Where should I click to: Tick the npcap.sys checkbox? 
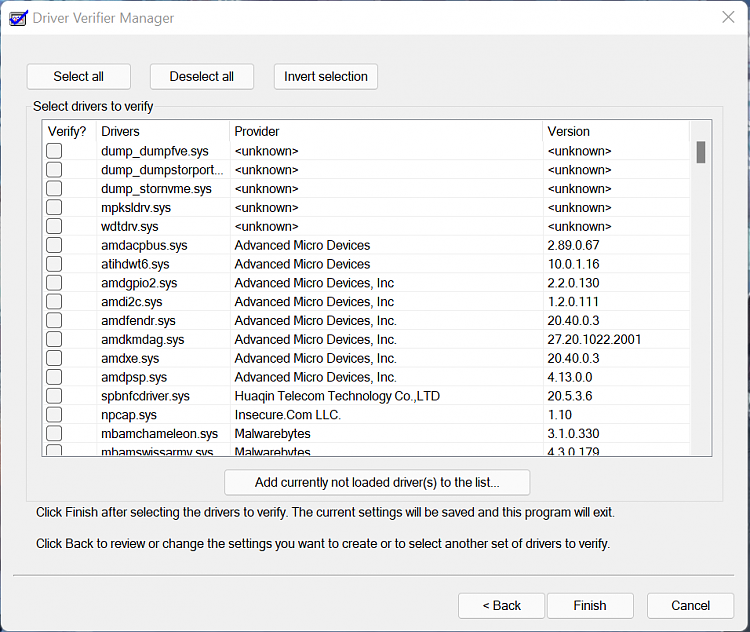(54, 415)
